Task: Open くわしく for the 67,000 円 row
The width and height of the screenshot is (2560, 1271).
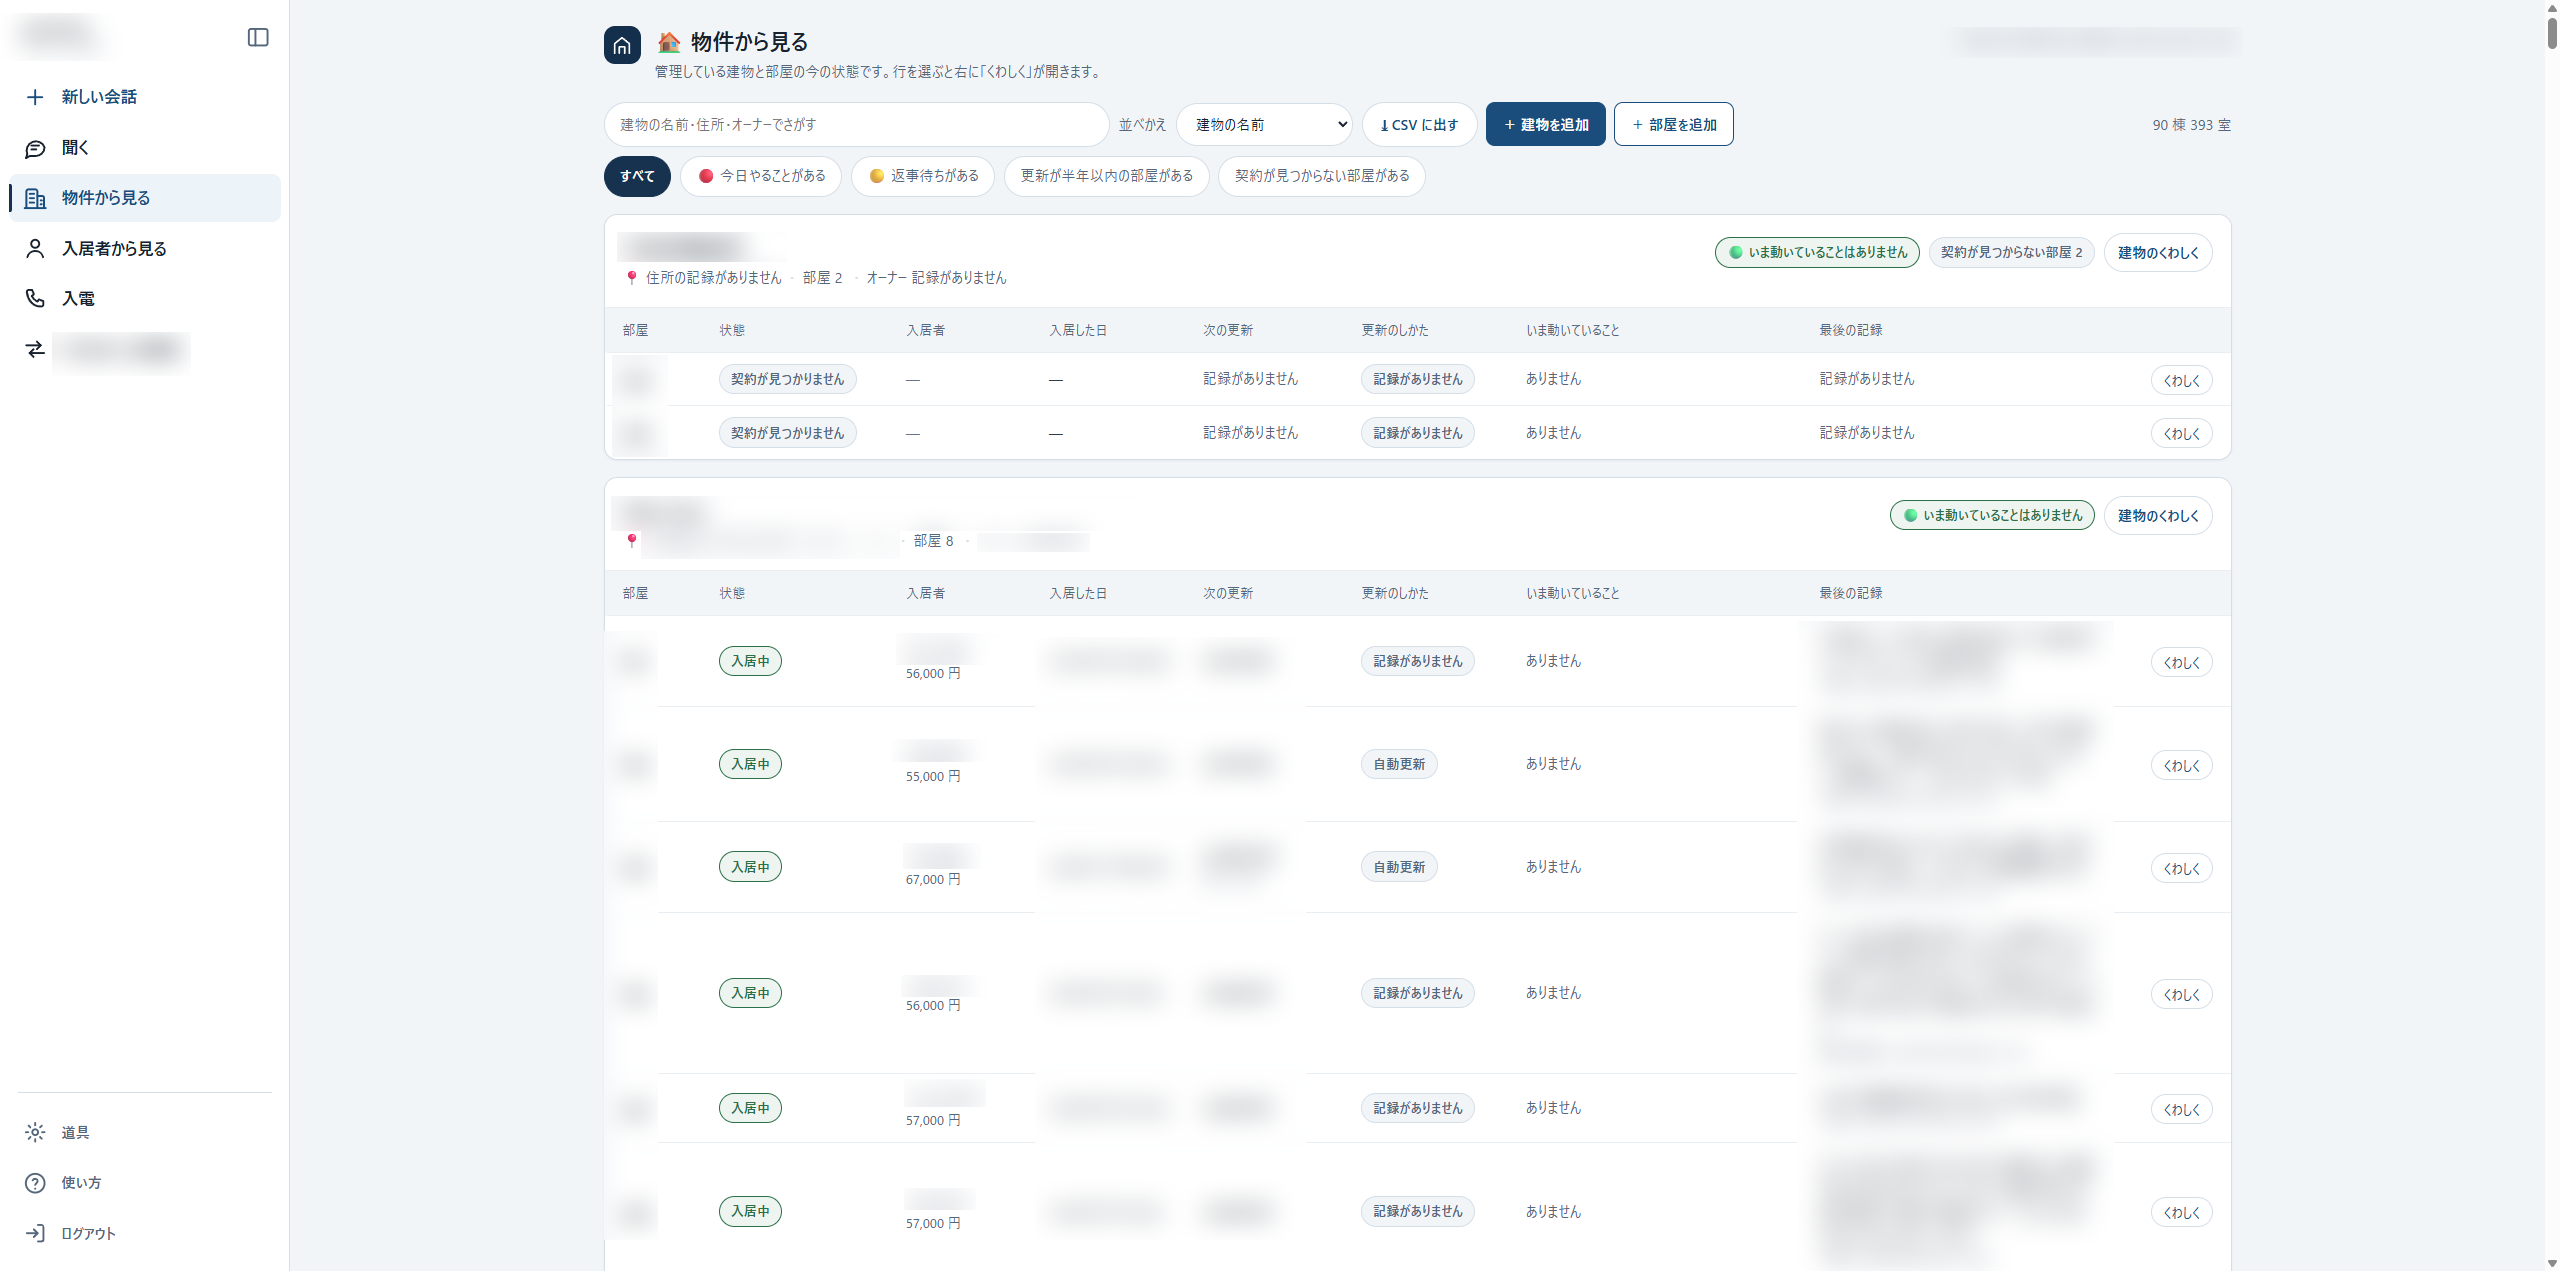Action: [x=2181, y=869]
